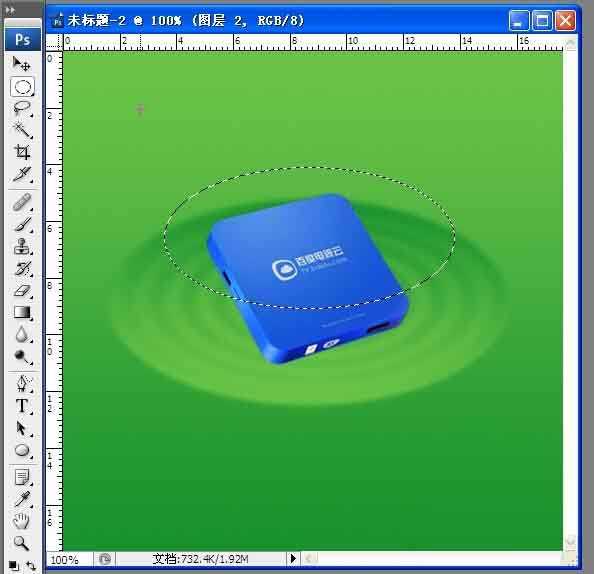Click the document size text 732.4K/1.92M
Screen dimensions: 594x574
[214, 559]
